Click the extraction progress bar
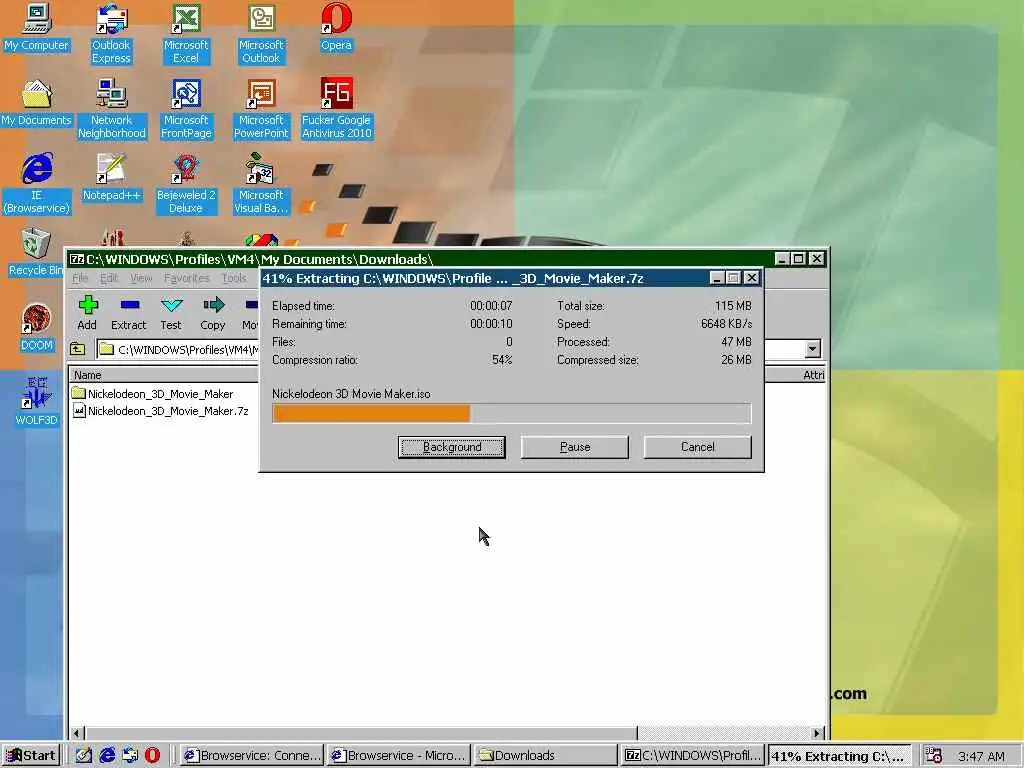The width and height of the screenshot is (1024, 768). pos(511,413)
